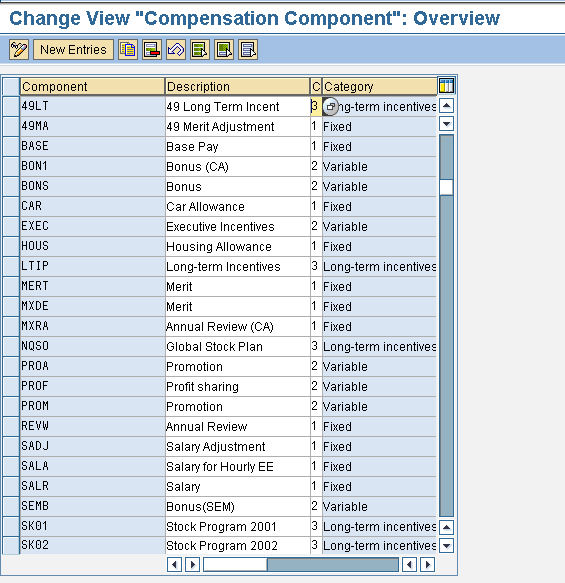This screenshot has height=583, width=565.
Task: Click the scroll-up arrow at top of table
Action: pyautogui.click(x=446, y=106)
